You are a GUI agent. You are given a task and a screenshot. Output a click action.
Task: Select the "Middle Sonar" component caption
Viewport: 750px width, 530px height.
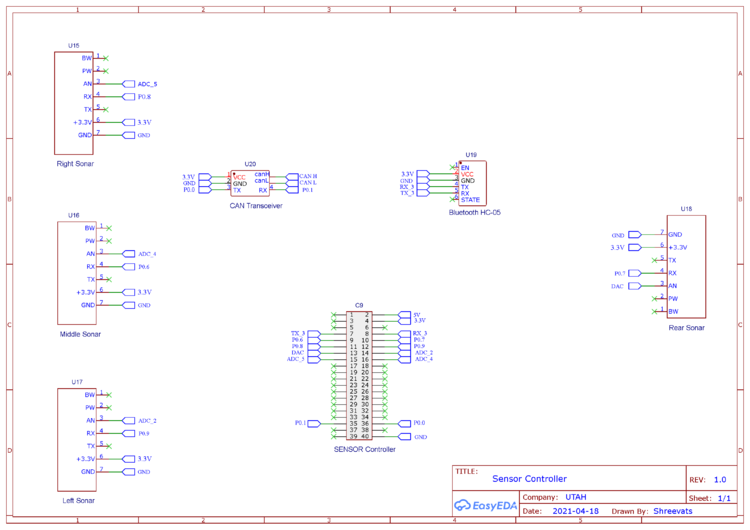coord(80,334)
